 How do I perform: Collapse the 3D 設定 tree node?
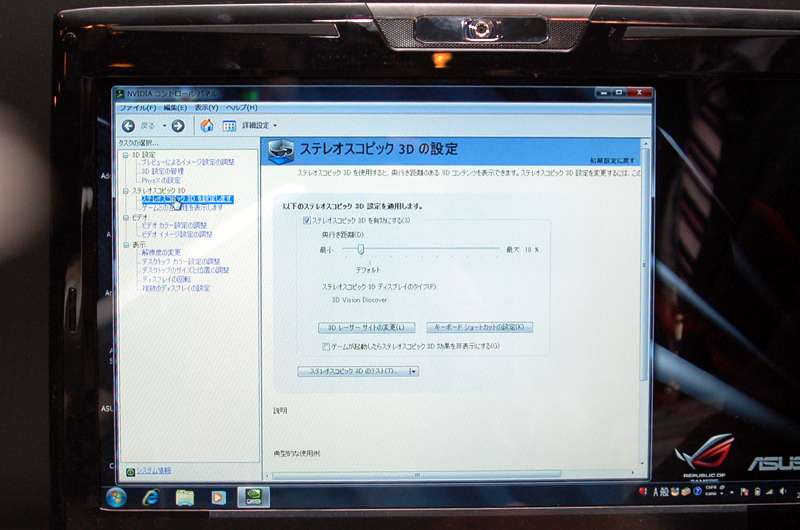point(126,155)
